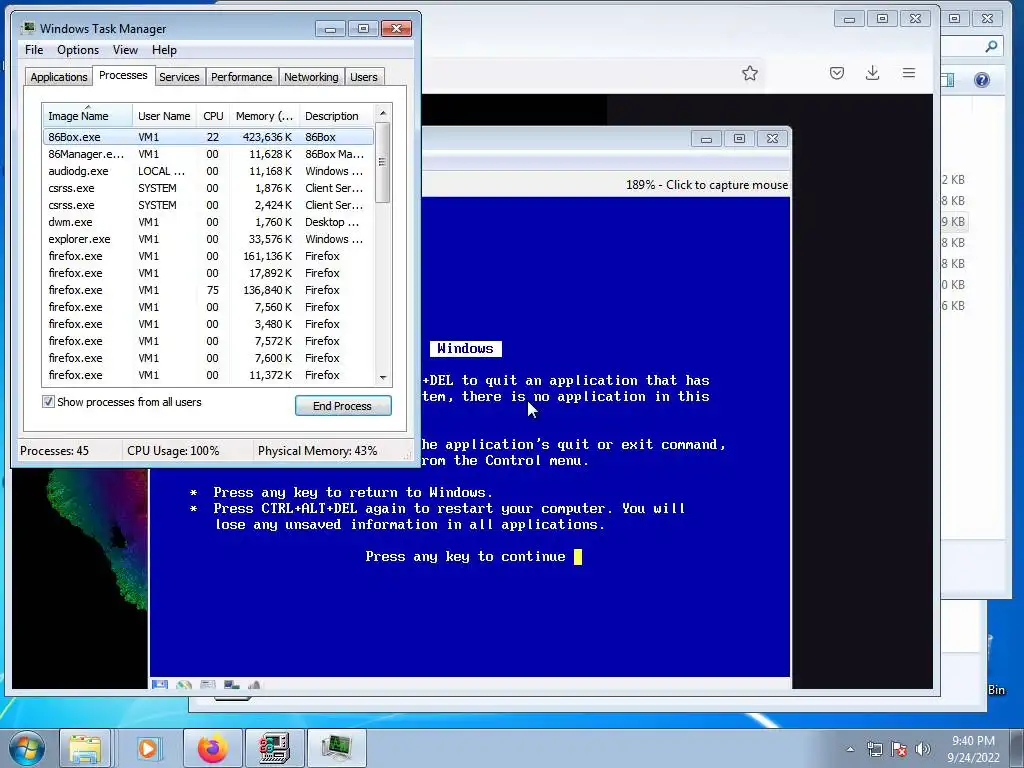Click Explorer window blue help icon
Image resolution: width=1024 pixels, height=768 pixels.
coord(982,80)
